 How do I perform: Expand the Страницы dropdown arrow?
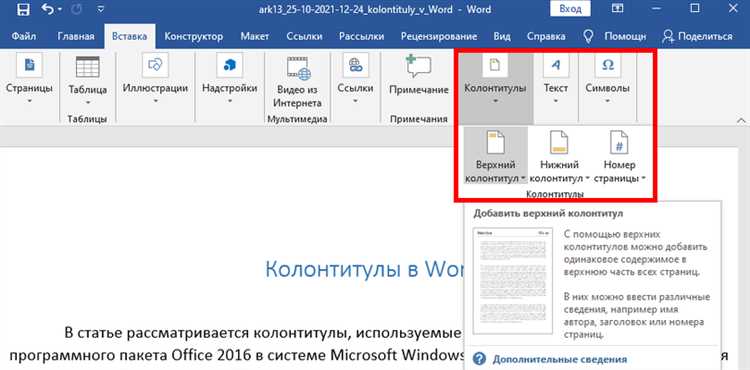point(29,101)
